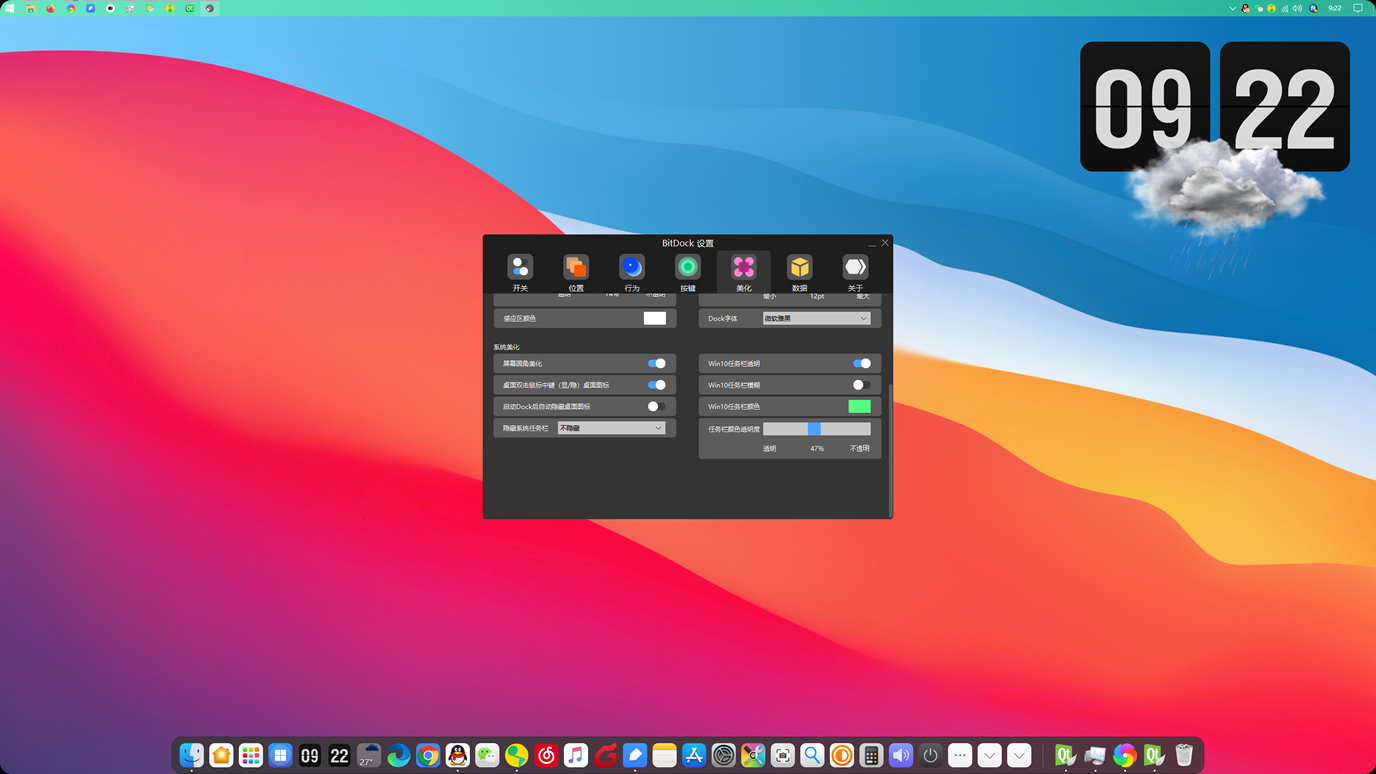Screen dimensions: 1376x774
Task: Open the red bird-shaped app icon in dock
Action: coord(605,755)
